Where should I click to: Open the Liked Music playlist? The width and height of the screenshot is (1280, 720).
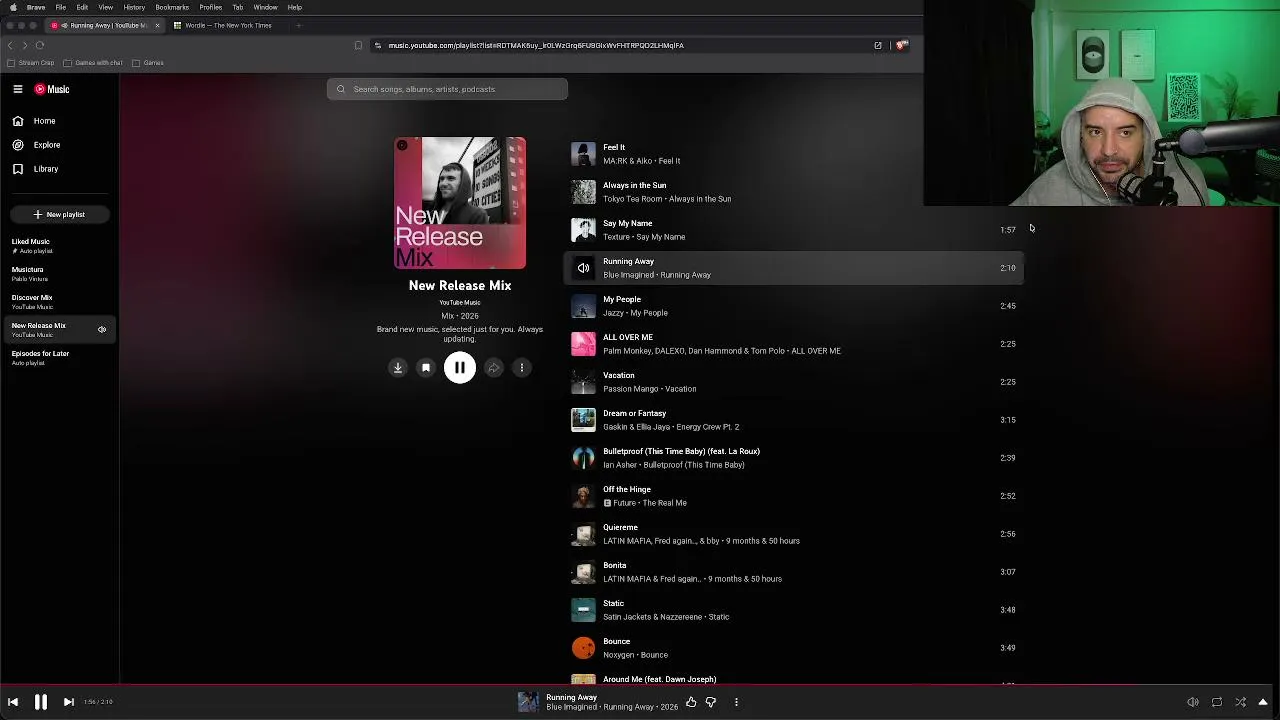(58, 245)
